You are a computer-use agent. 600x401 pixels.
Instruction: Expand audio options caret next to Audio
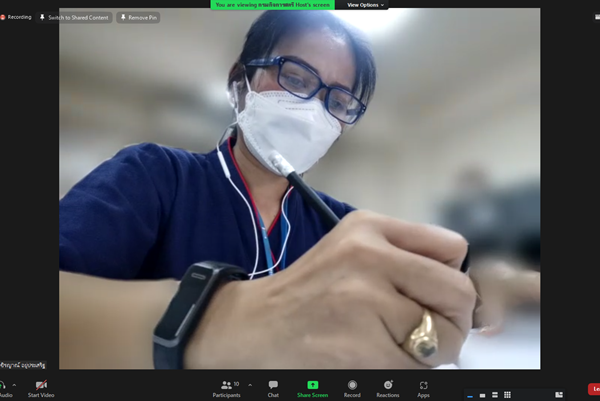pos(14,385)
